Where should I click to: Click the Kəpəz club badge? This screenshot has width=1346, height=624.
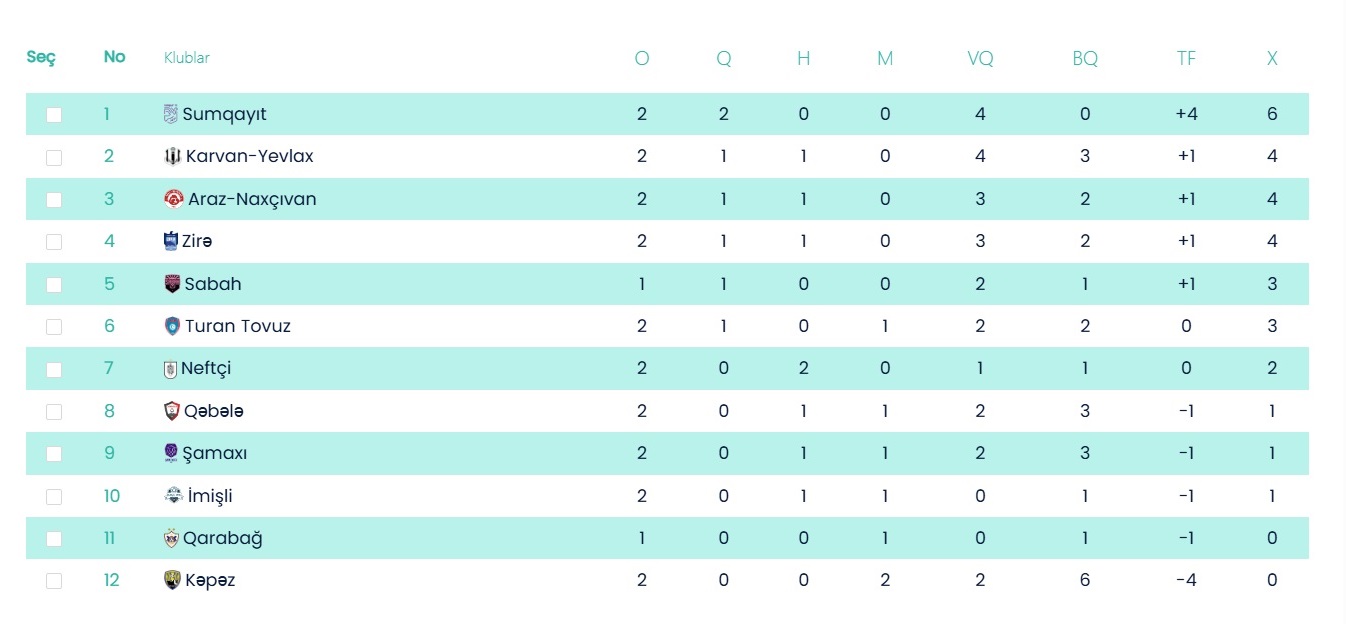(x=172, y=580)
